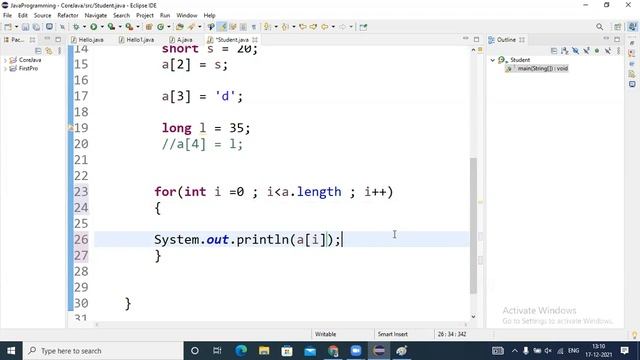Image resolution: width=640 pixels, height=360 pixels.
Task: Click Collapse All in Outline toolbar
Action: [x=554, y=51]
